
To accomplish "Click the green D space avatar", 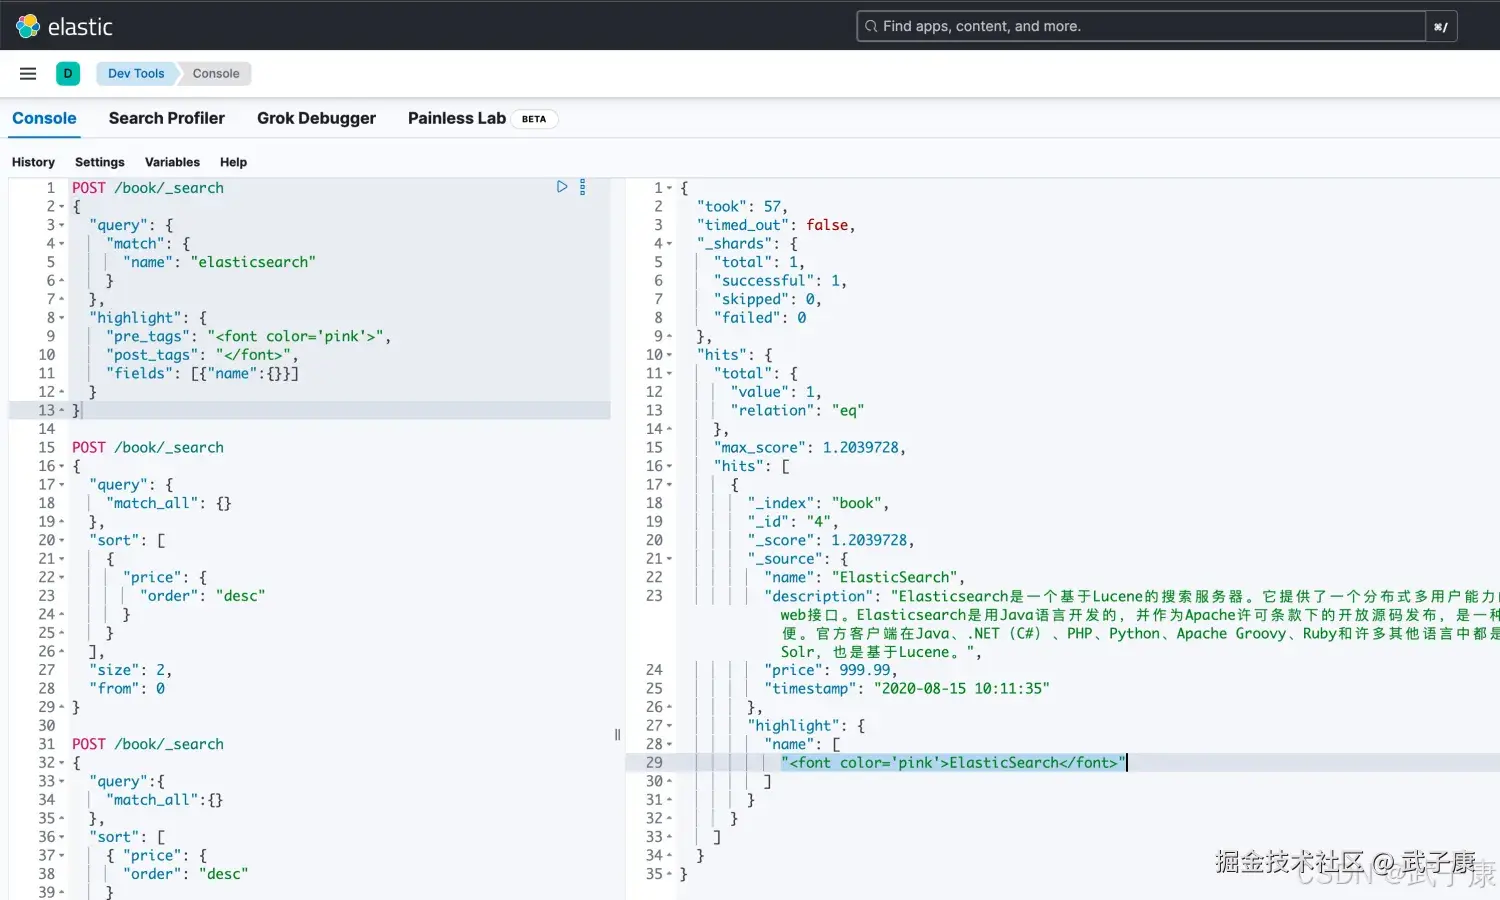I will (x=68, y=73).
